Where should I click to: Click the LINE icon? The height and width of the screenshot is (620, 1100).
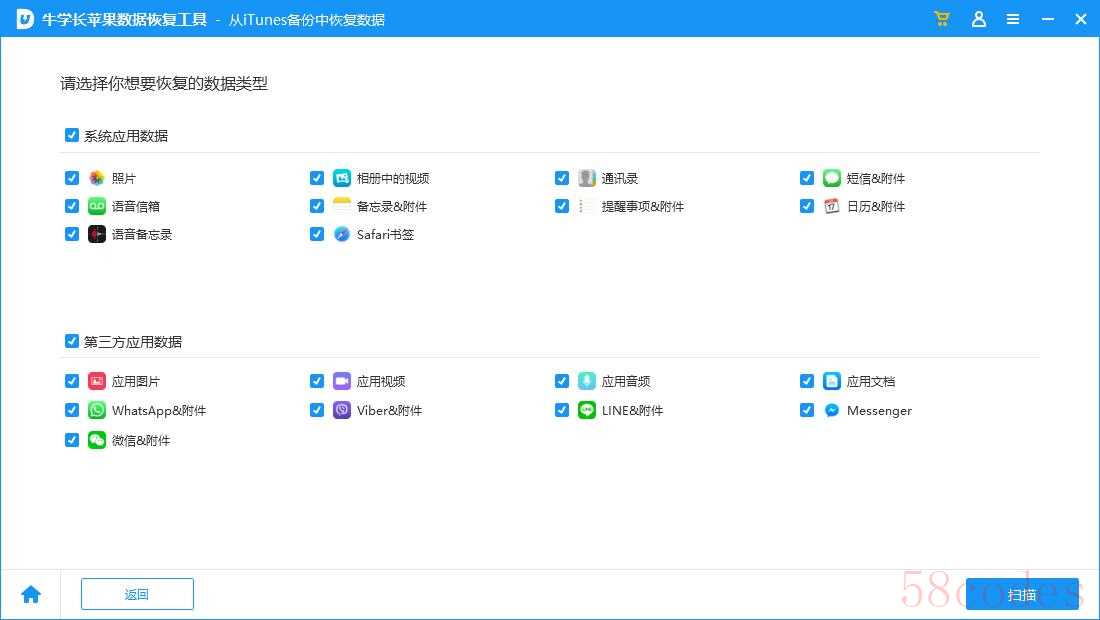[586, 410]
